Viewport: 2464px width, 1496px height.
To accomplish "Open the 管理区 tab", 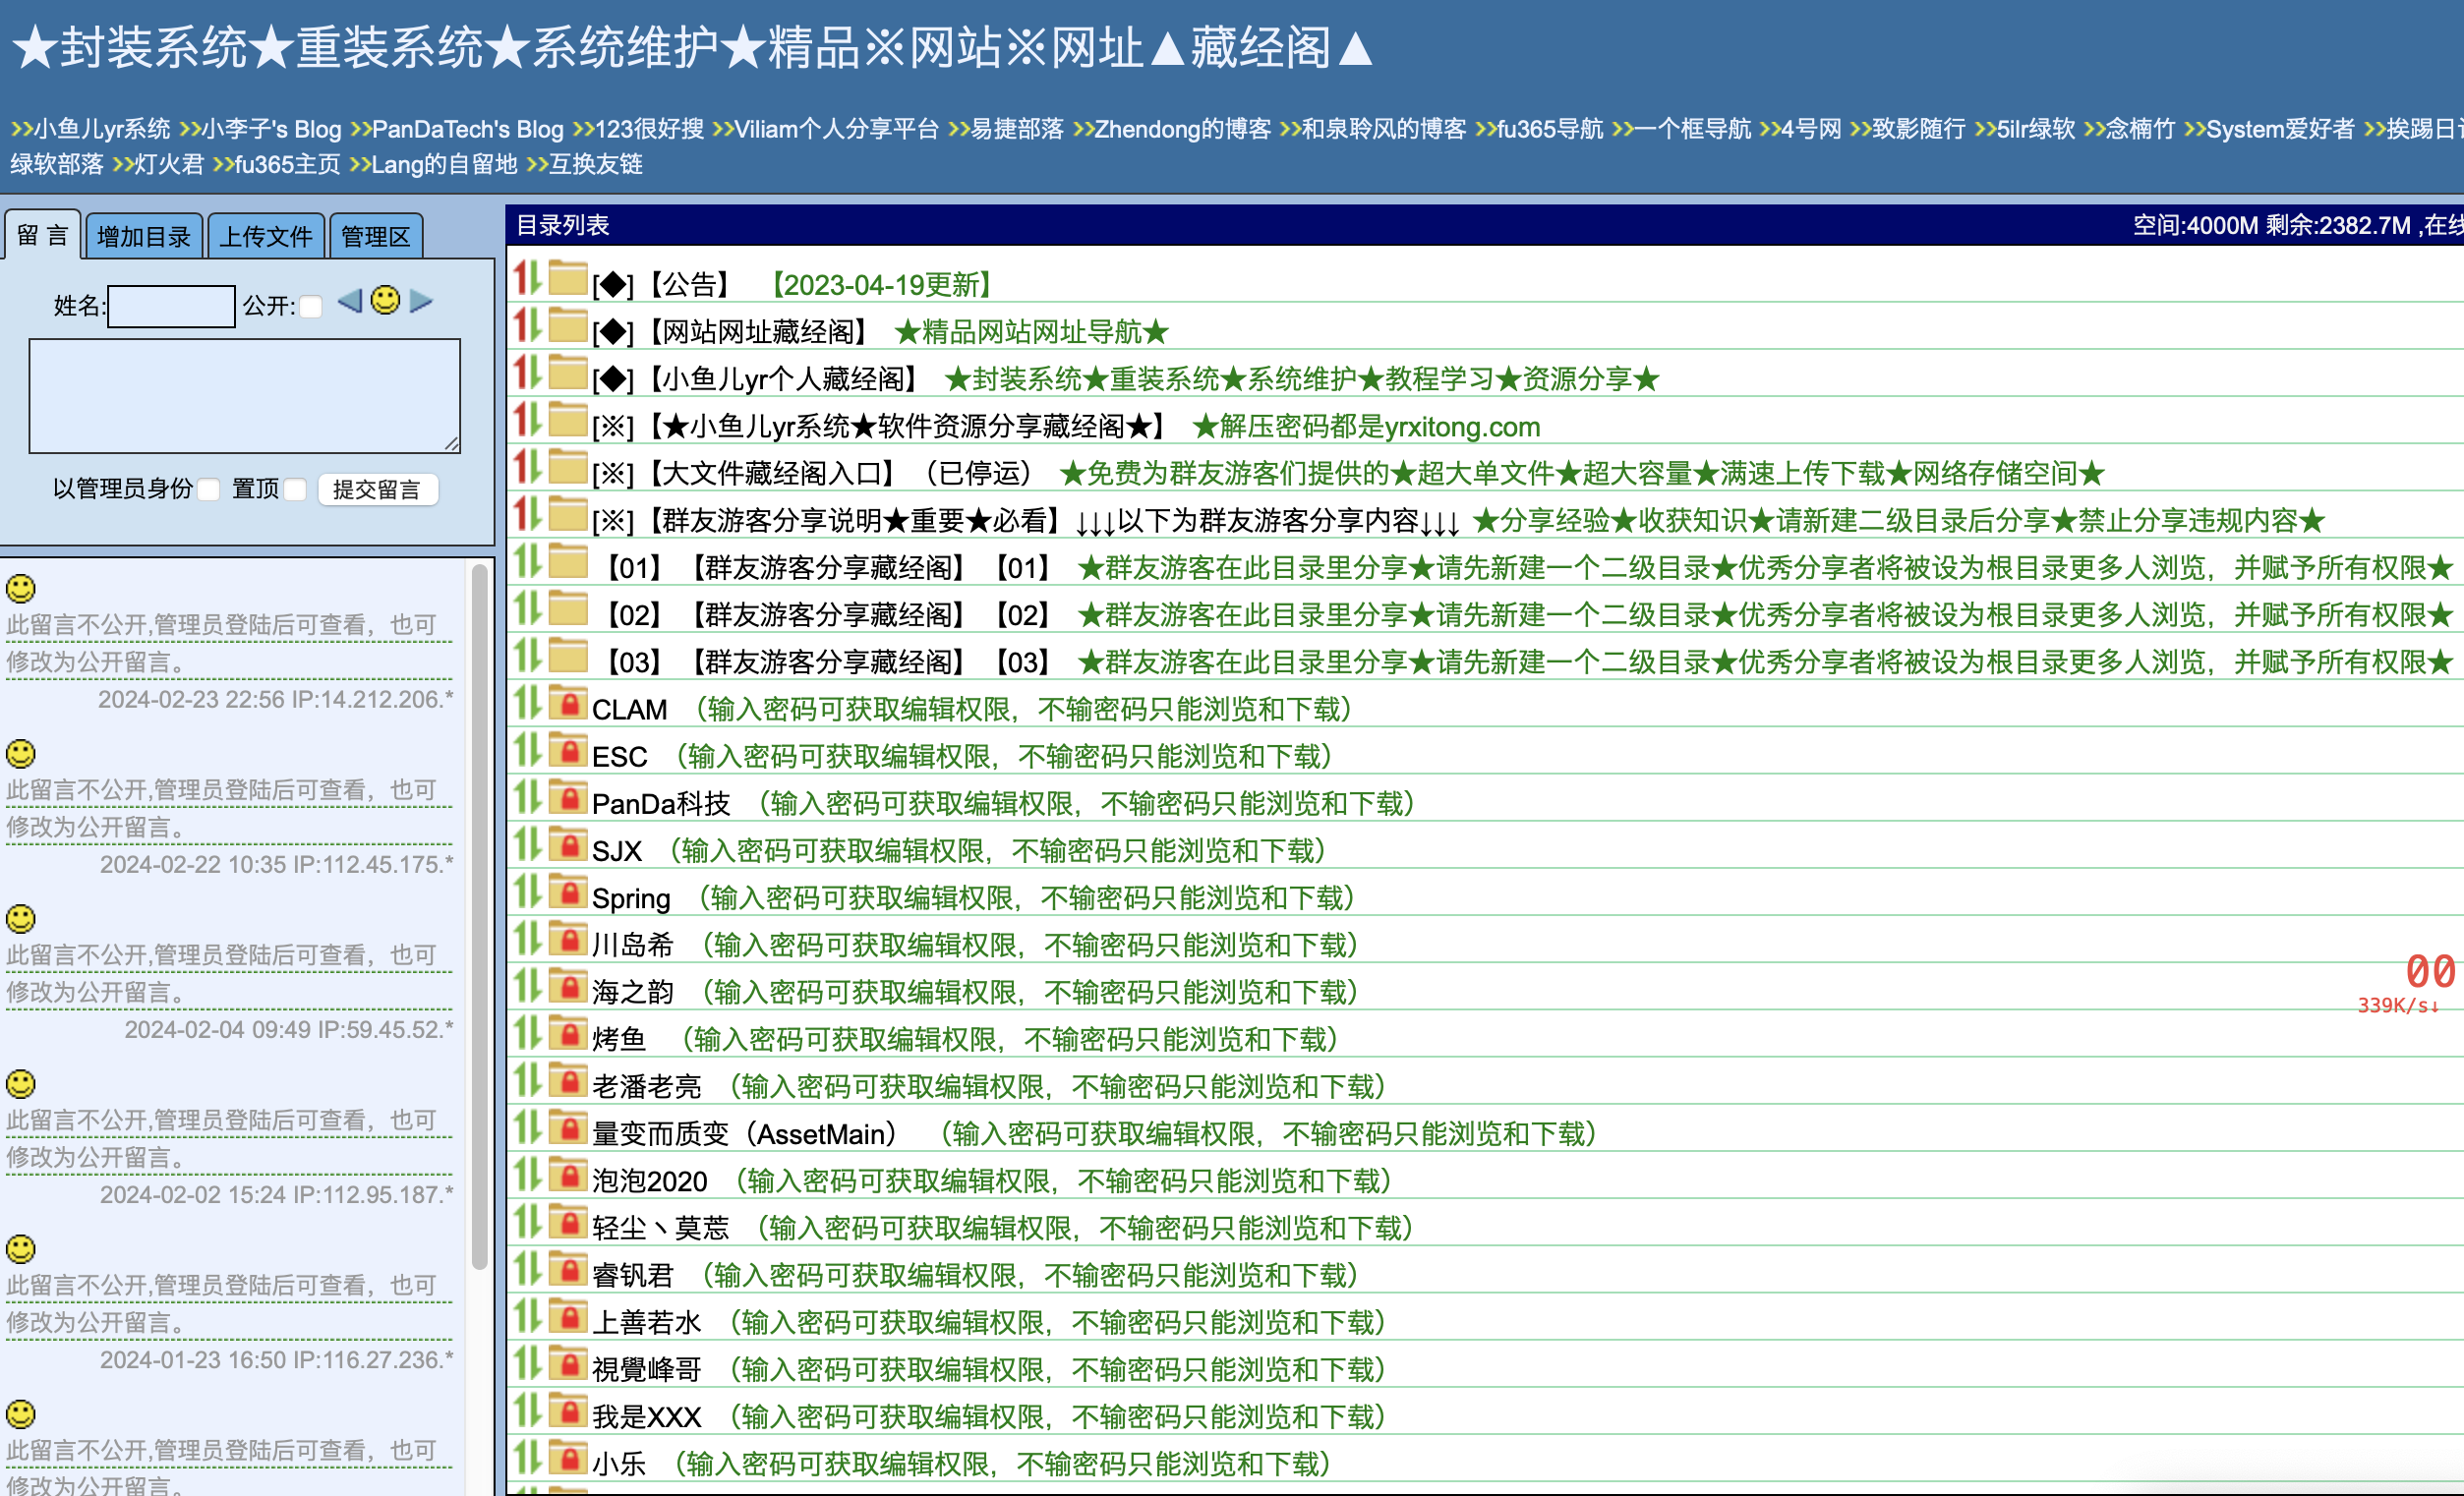I will 376,236.
